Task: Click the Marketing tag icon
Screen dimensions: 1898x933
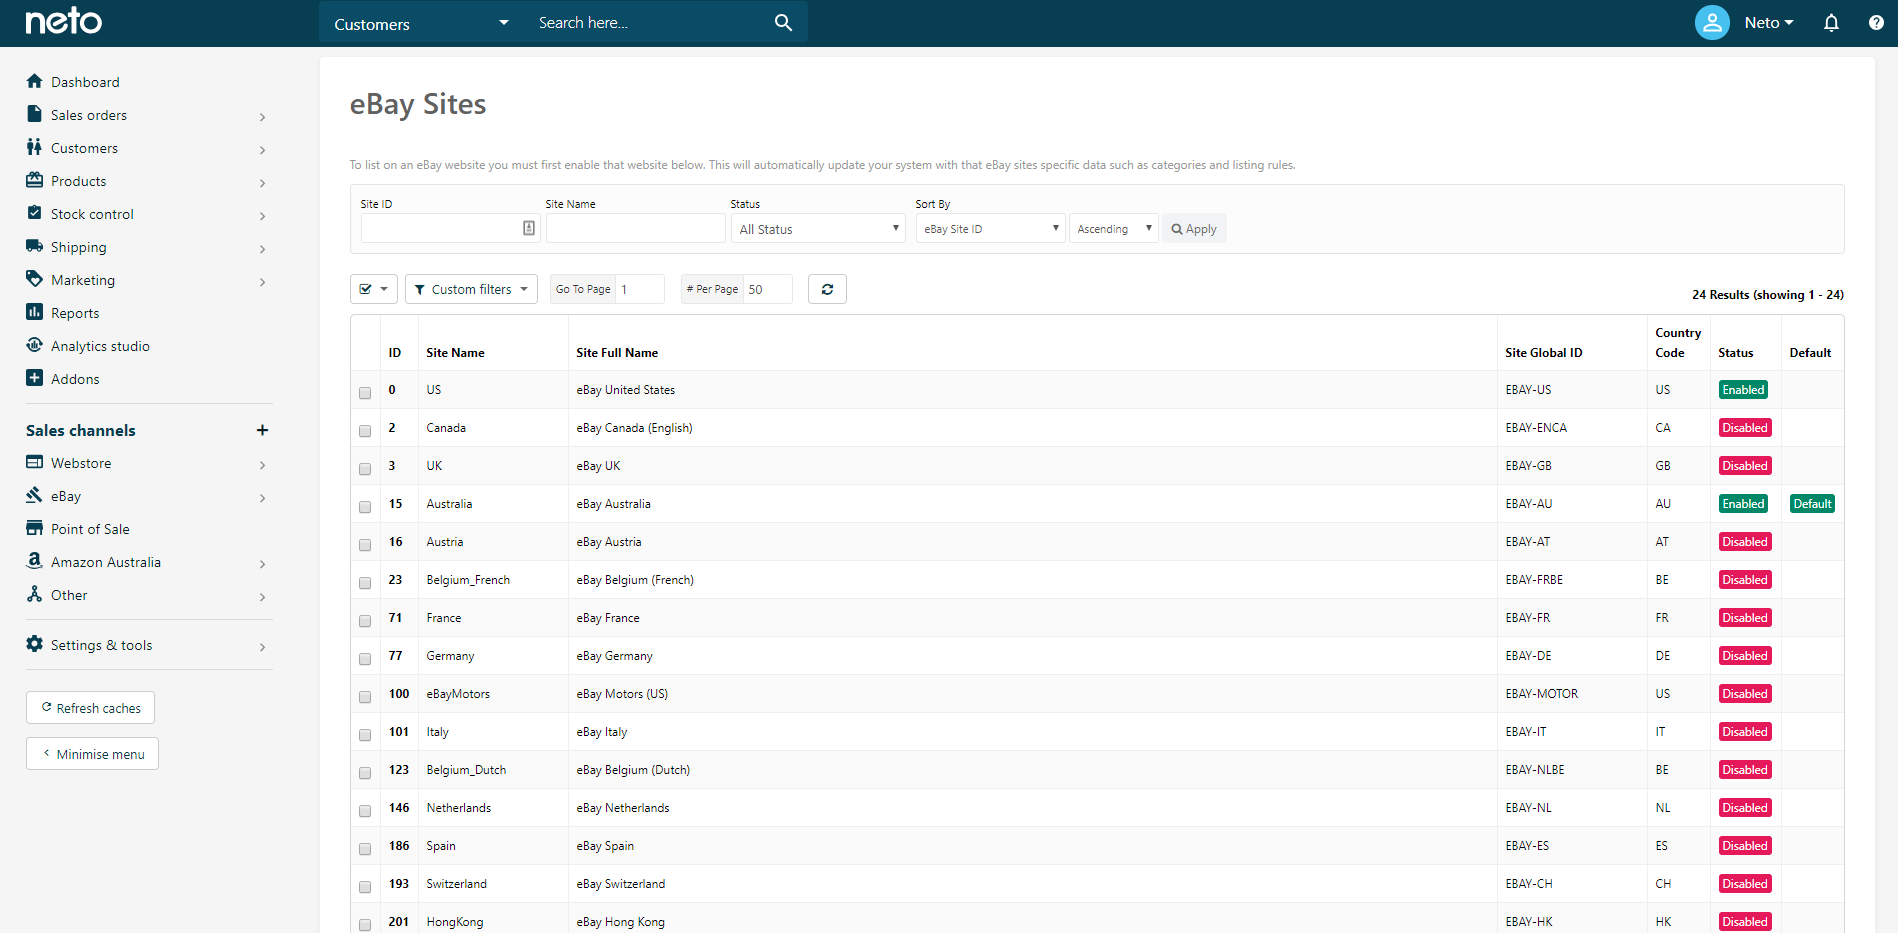Action: pyautogui.click(x=35, y=279)
